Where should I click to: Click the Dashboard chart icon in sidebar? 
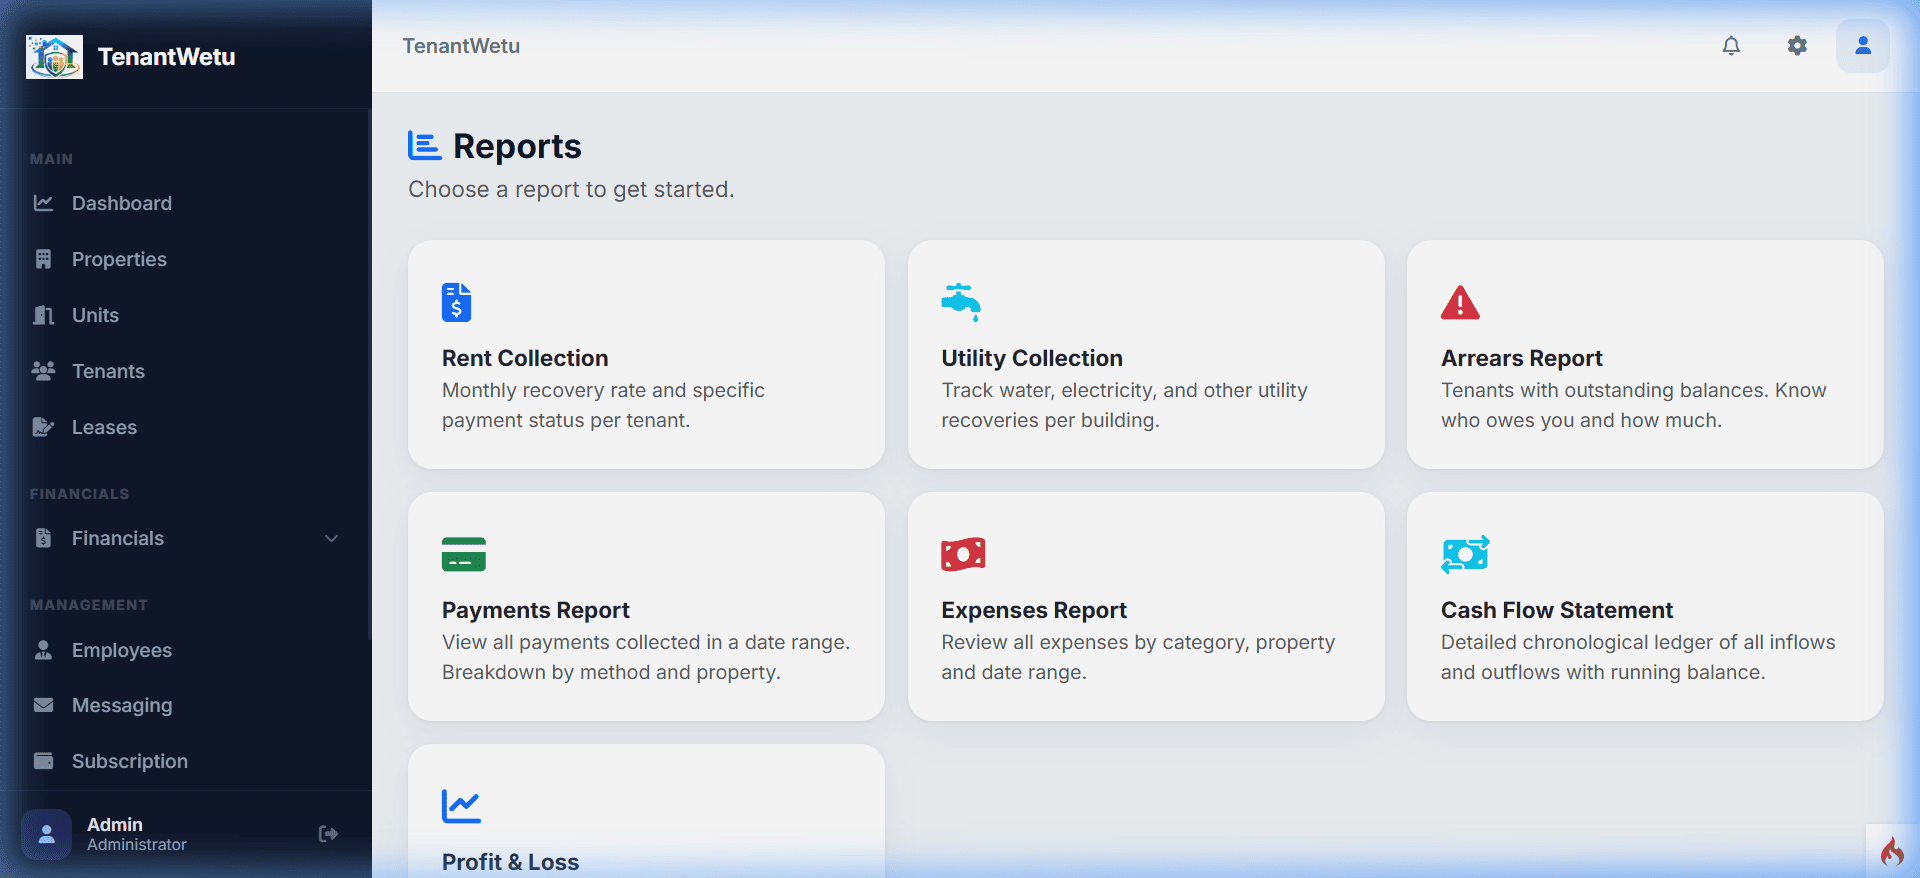[x=43, y=203]
